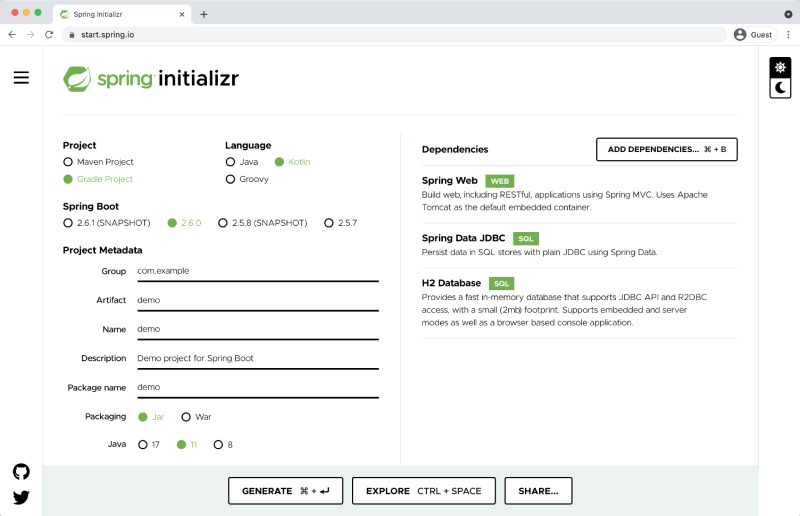Click the Explore button
800x516 pixels.
pyautogui.click(x=423, y=491)
